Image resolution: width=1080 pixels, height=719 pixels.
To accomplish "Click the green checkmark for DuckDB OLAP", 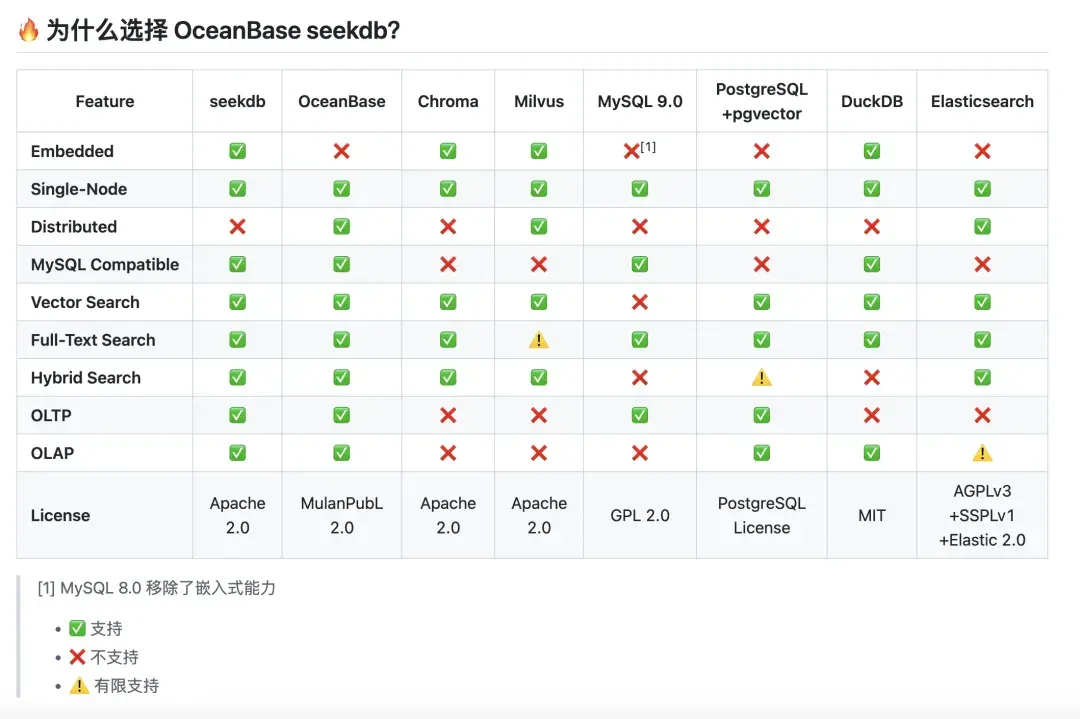I will click(872, 453).
